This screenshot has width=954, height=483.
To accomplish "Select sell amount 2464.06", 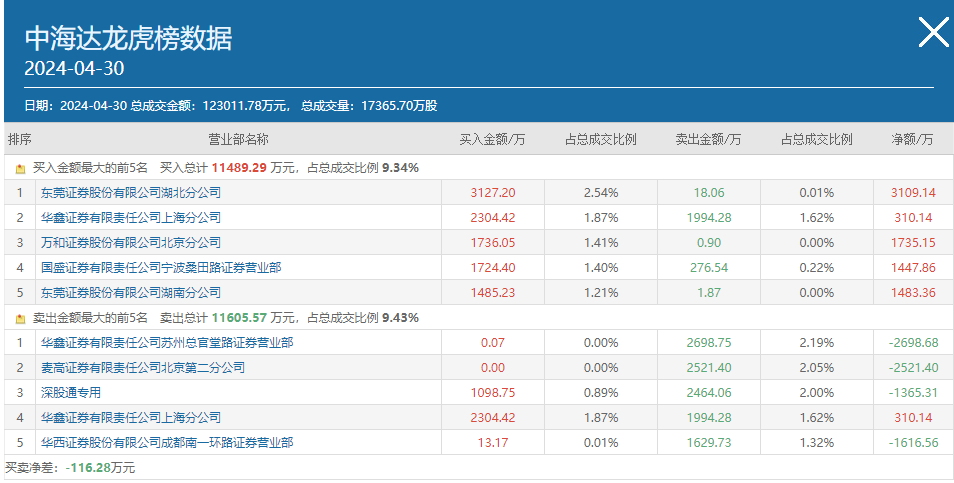I will (709, 392).
